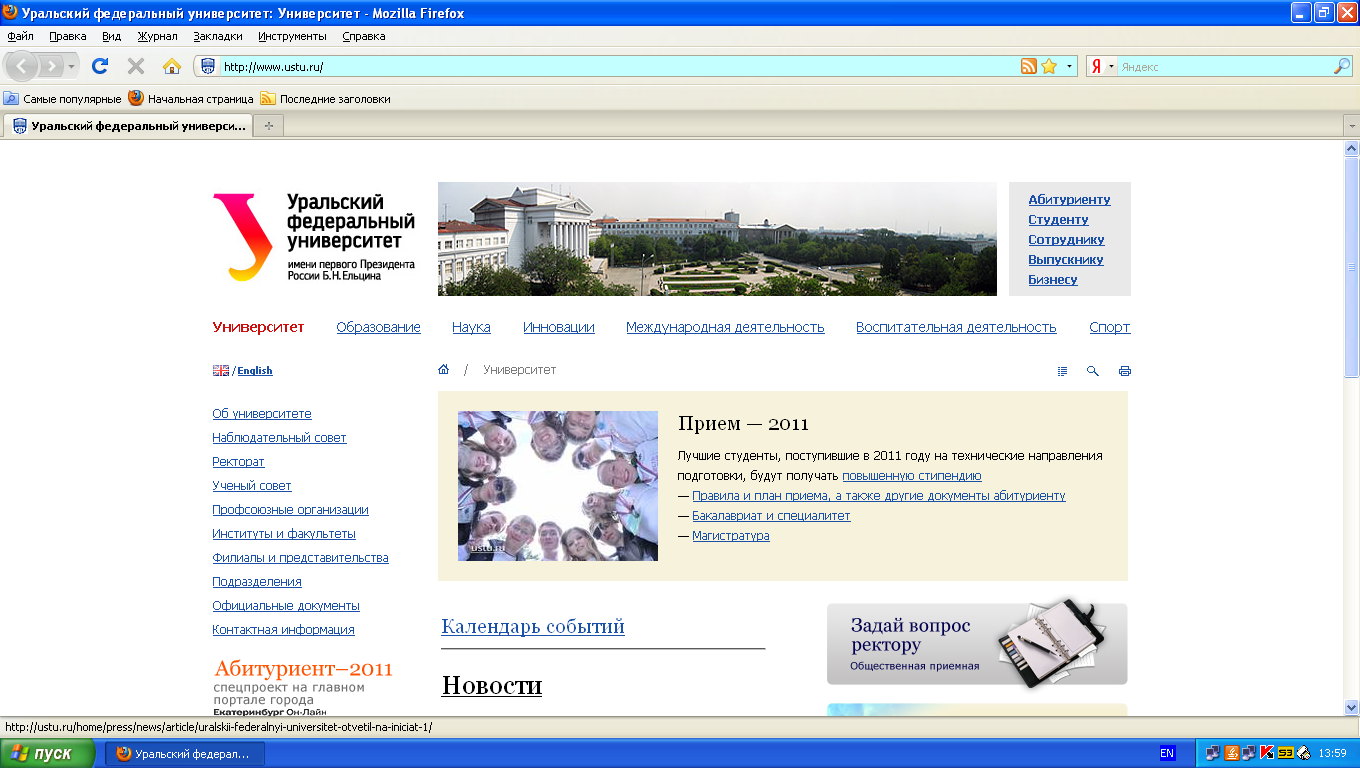
Task: Click the British flag icon
Action: click(x=221, y=370)
